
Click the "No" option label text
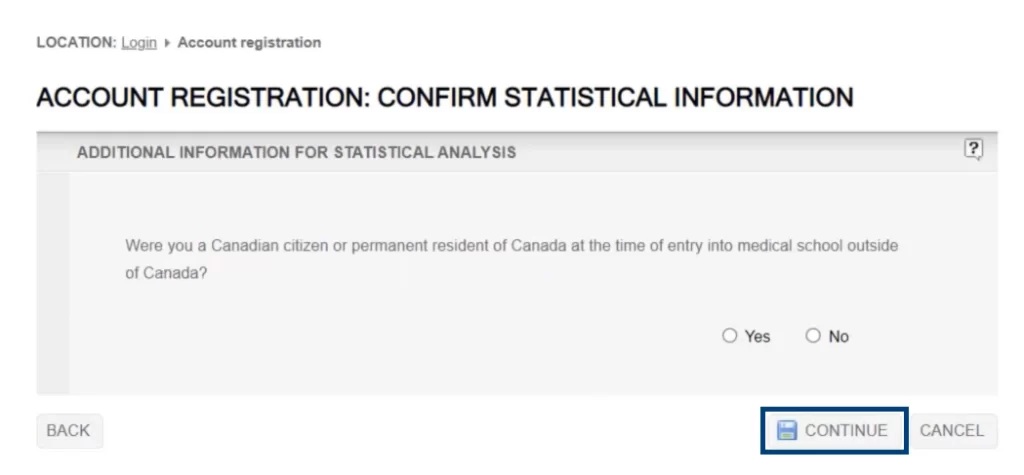click(x=838, y=337)
